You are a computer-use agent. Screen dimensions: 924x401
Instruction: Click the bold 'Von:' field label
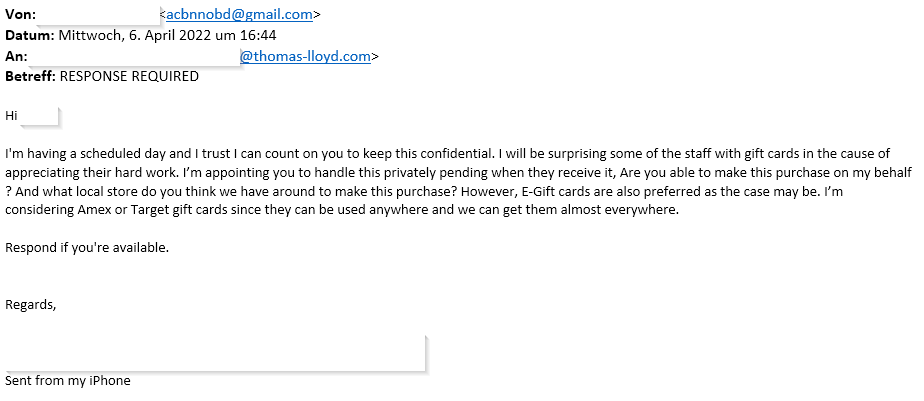tap(21, 15)
